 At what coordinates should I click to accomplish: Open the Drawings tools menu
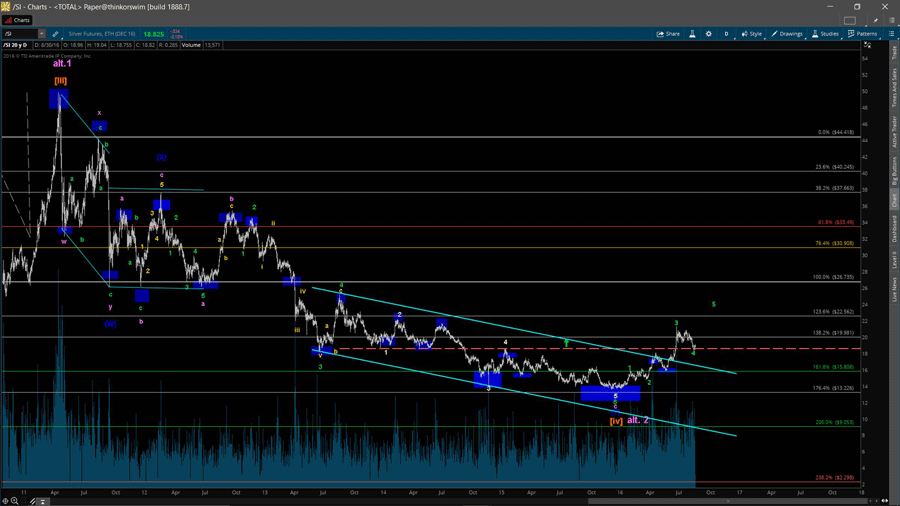(787, 34)
